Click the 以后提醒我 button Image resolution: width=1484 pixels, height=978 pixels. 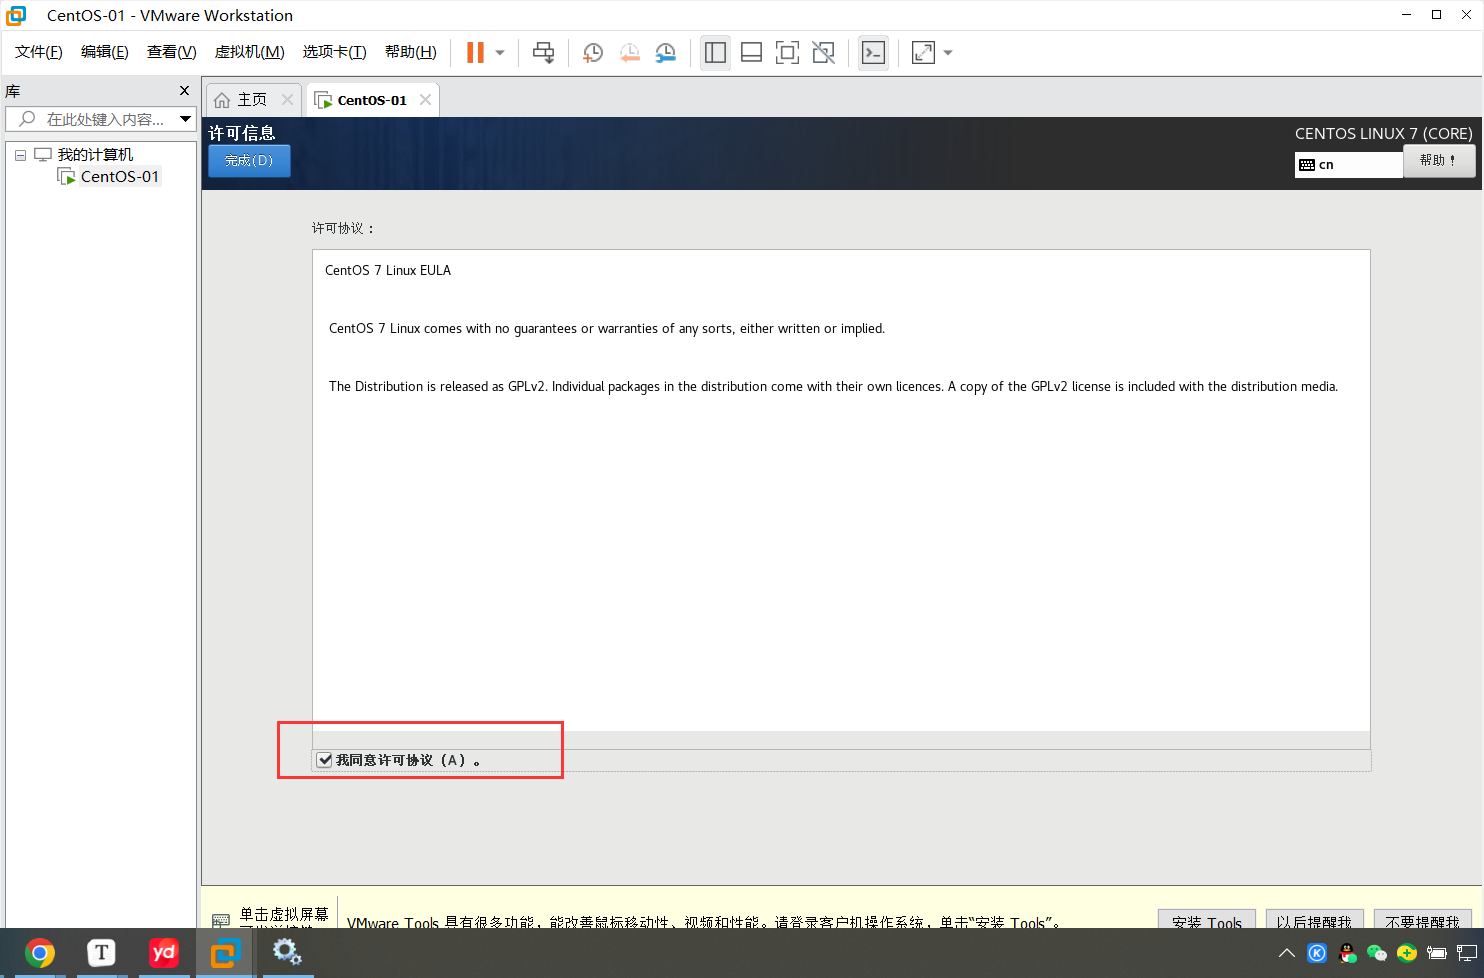pos(1313,920)
